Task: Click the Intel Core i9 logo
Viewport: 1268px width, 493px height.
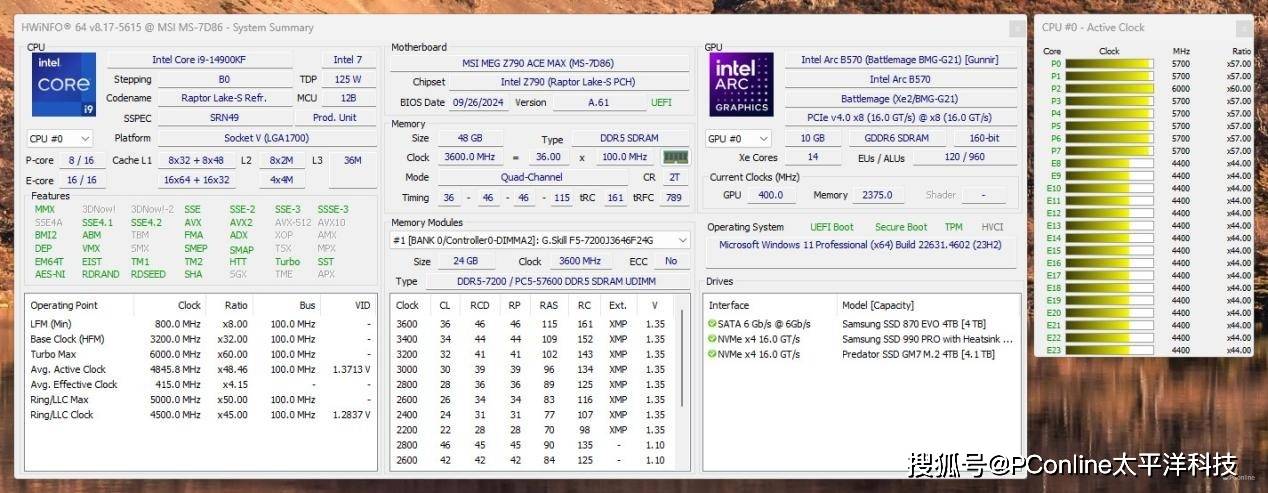Action: (x=63, y=85)
